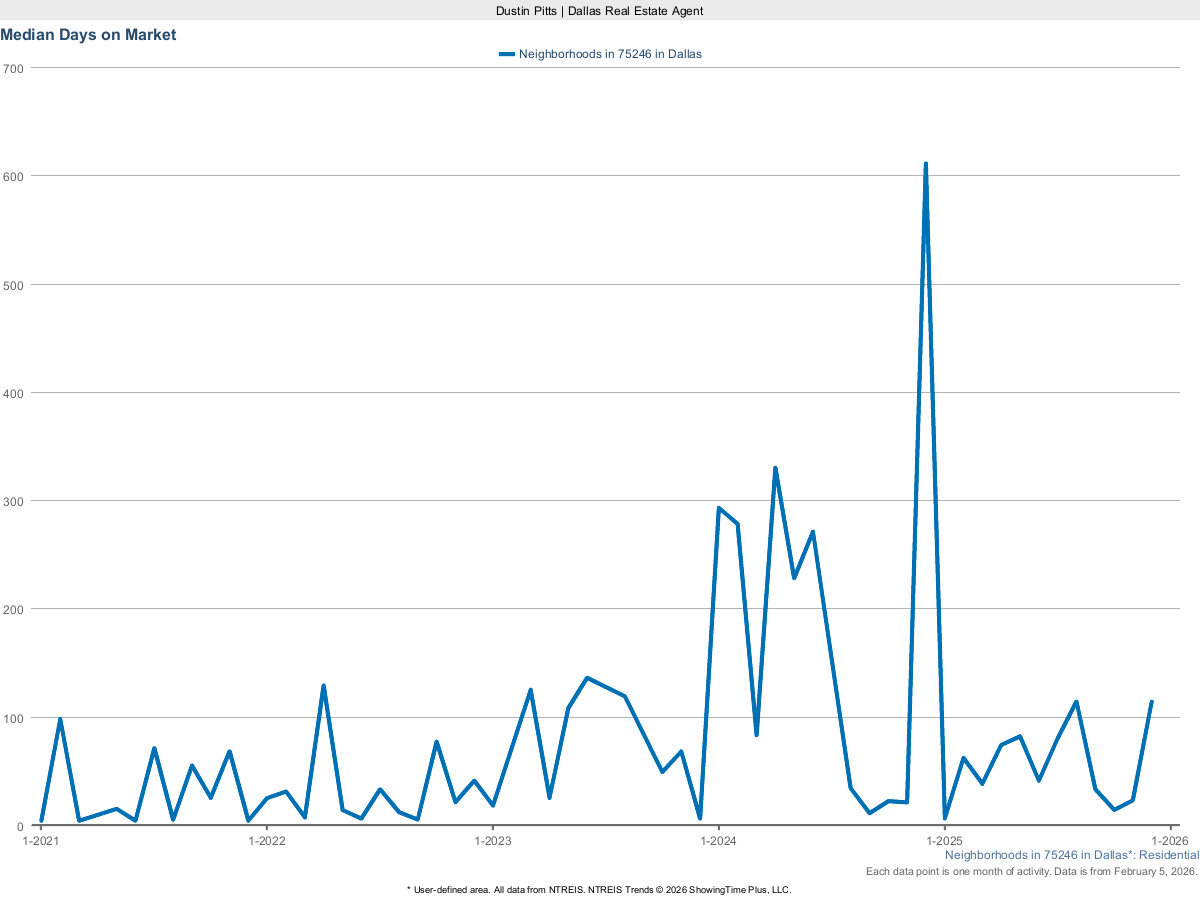Click the 400 y-axis label

coord(14,393)
